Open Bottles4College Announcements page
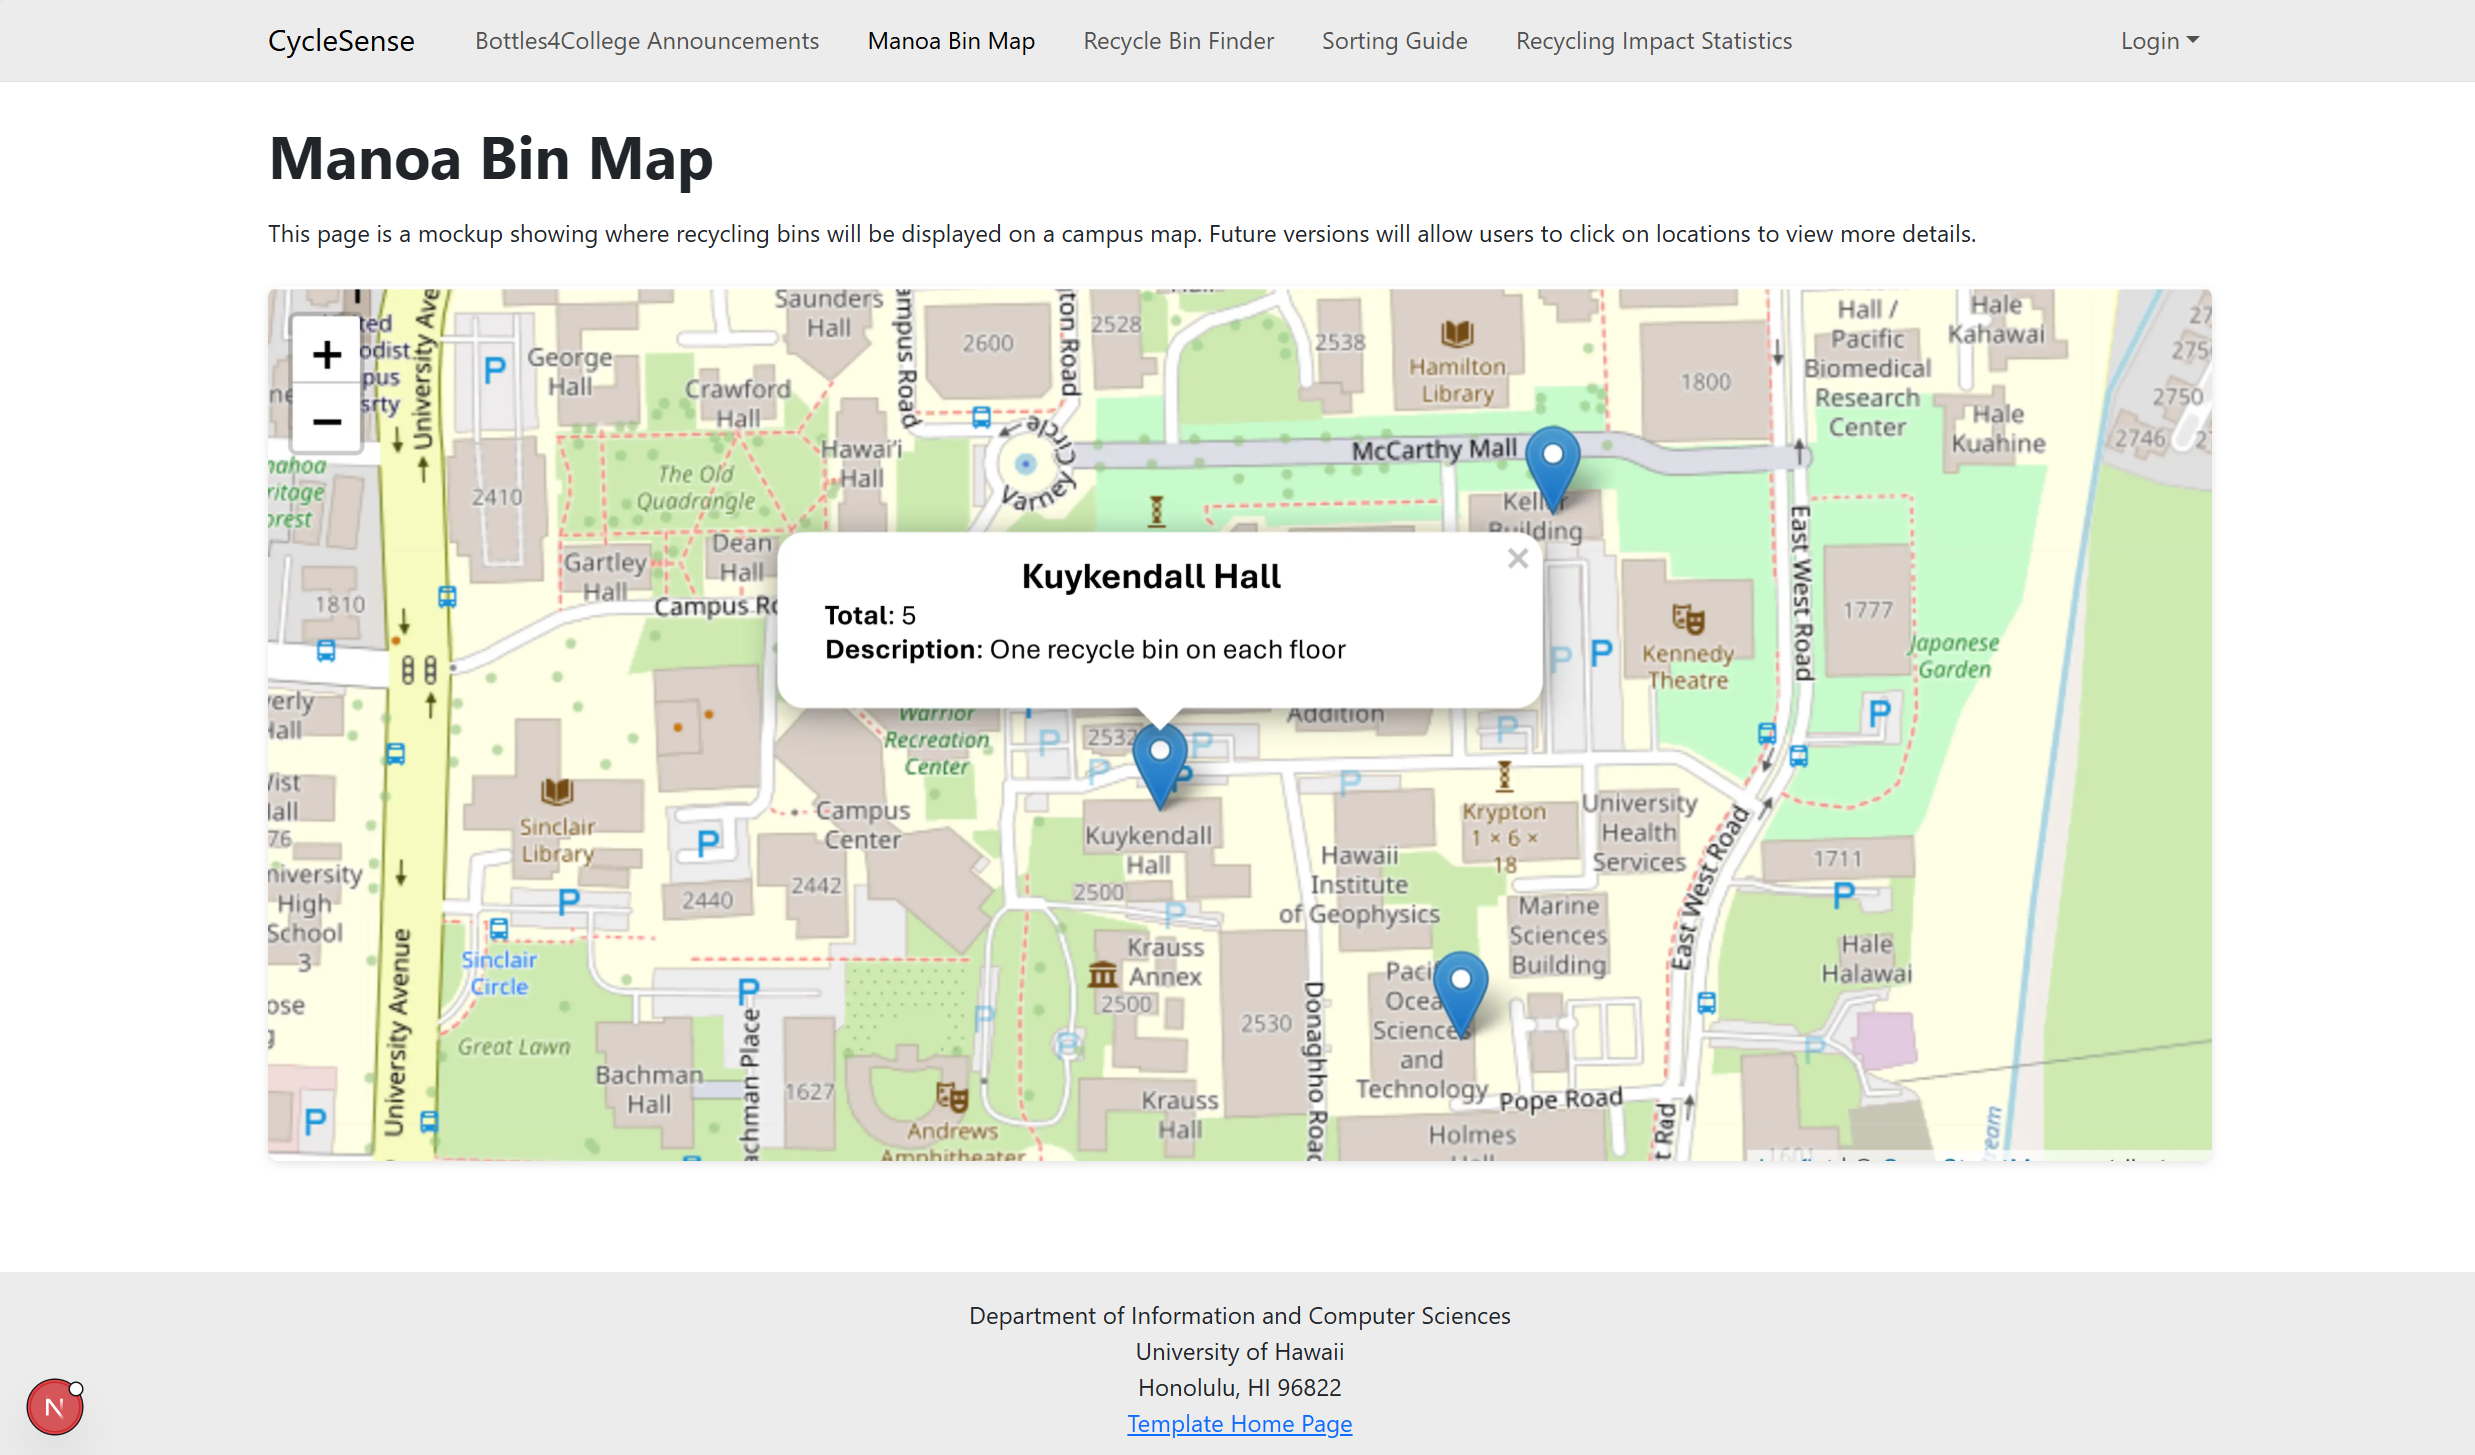This screenshot has width=2475, height=1455. click(647, 41)
